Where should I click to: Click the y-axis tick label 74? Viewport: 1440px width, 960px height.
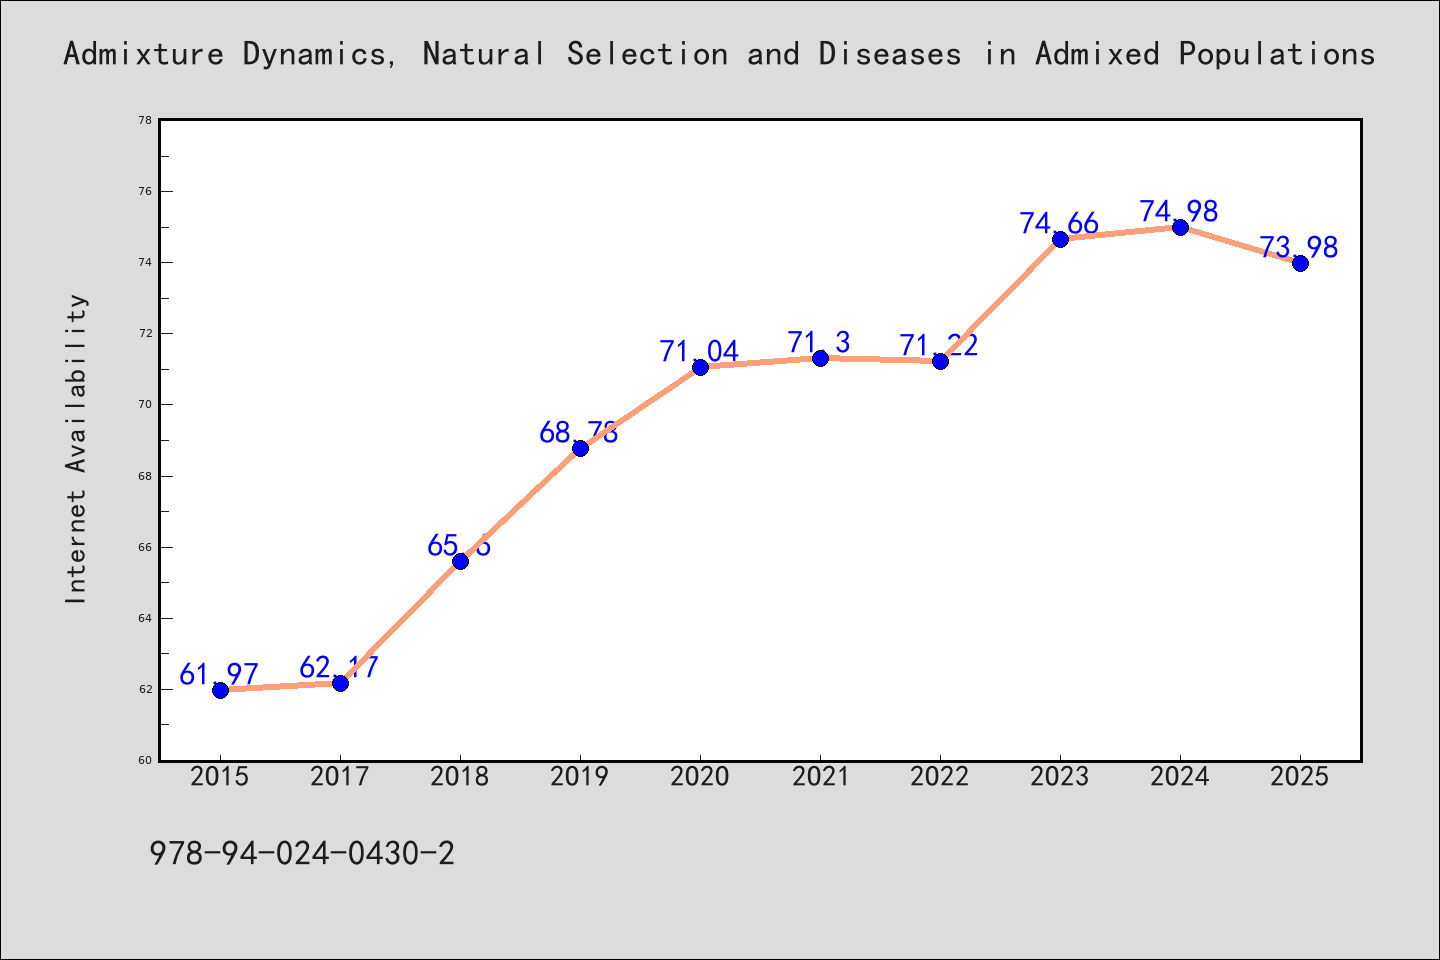coord(145,262)
